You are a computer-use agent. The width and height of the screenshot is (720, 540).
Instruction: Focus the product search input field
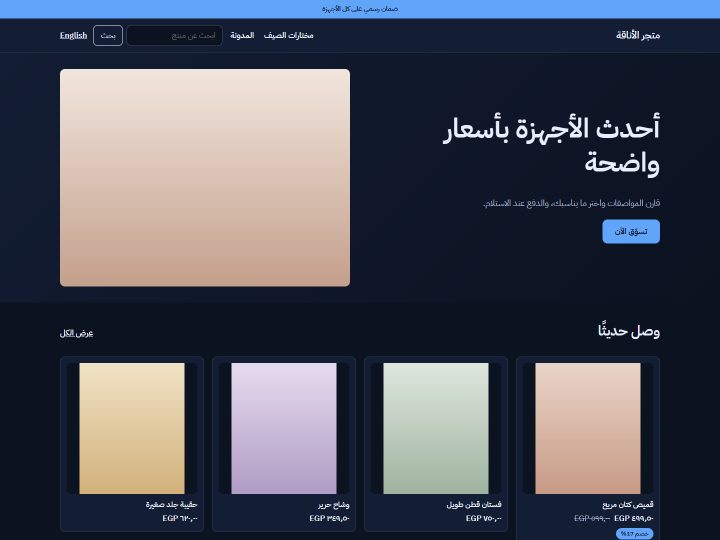[174, 35]
